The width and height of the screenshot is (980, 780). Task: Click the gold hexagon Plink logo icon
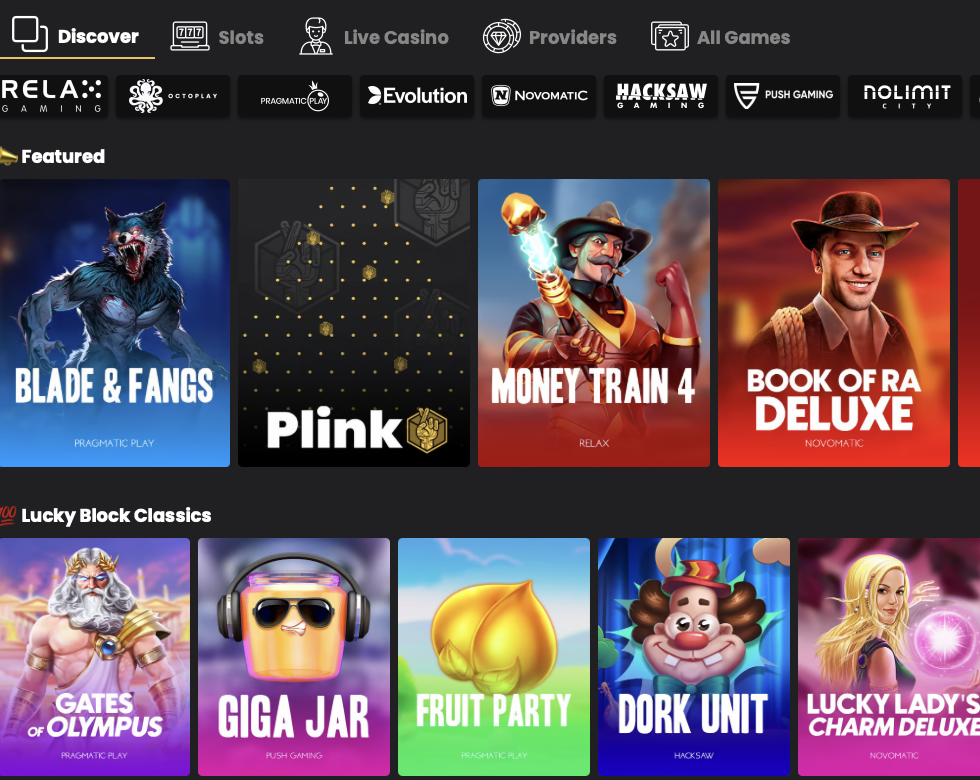[427, 430]
